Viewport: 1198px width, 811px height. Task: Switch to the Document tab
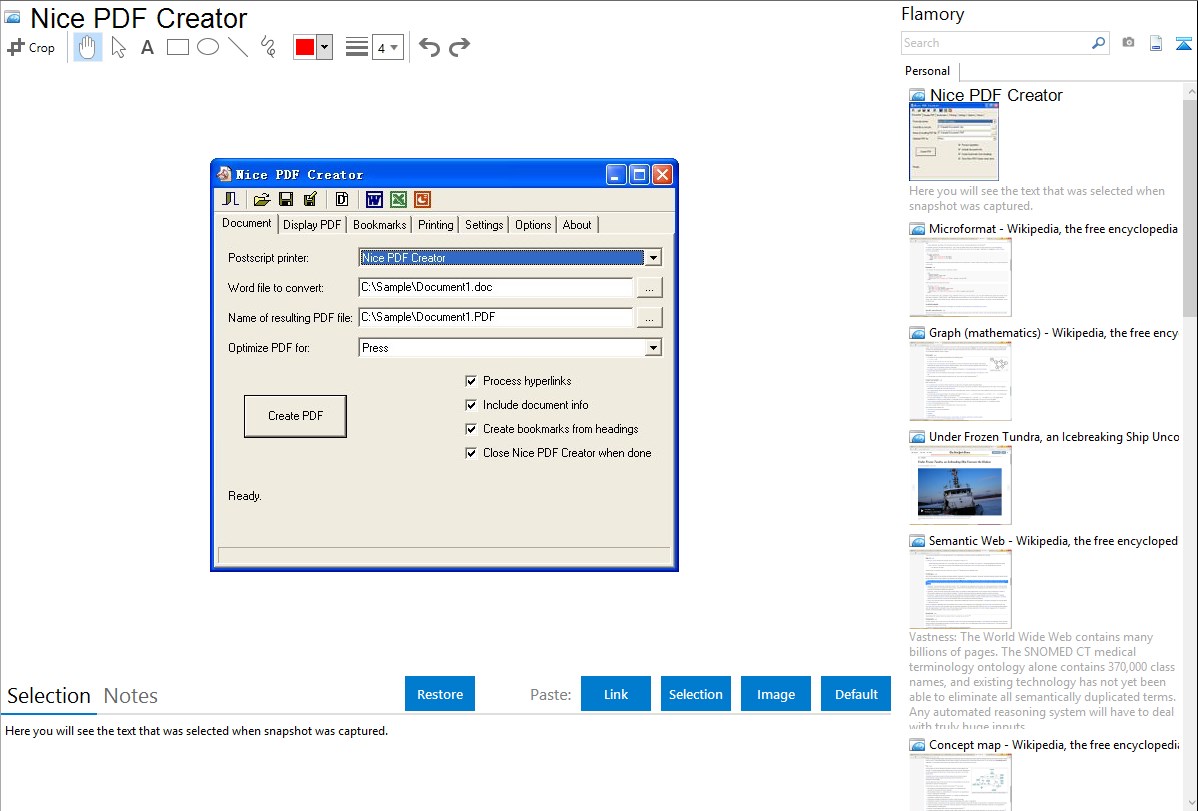(x=246, y=223)
